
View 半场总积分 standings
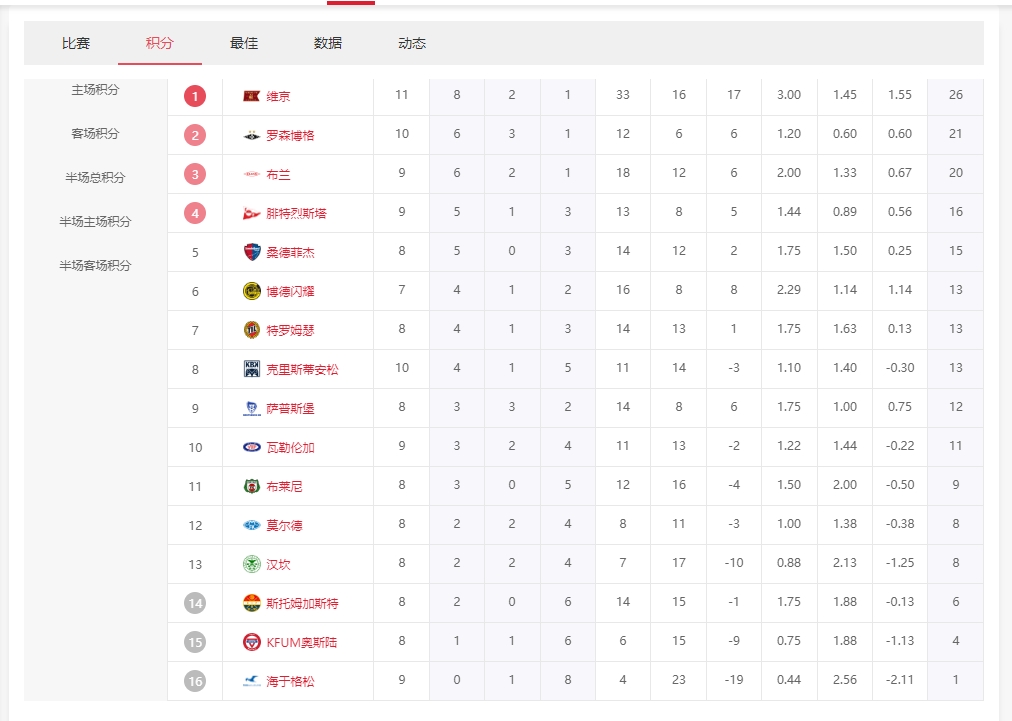coord(95,178)
